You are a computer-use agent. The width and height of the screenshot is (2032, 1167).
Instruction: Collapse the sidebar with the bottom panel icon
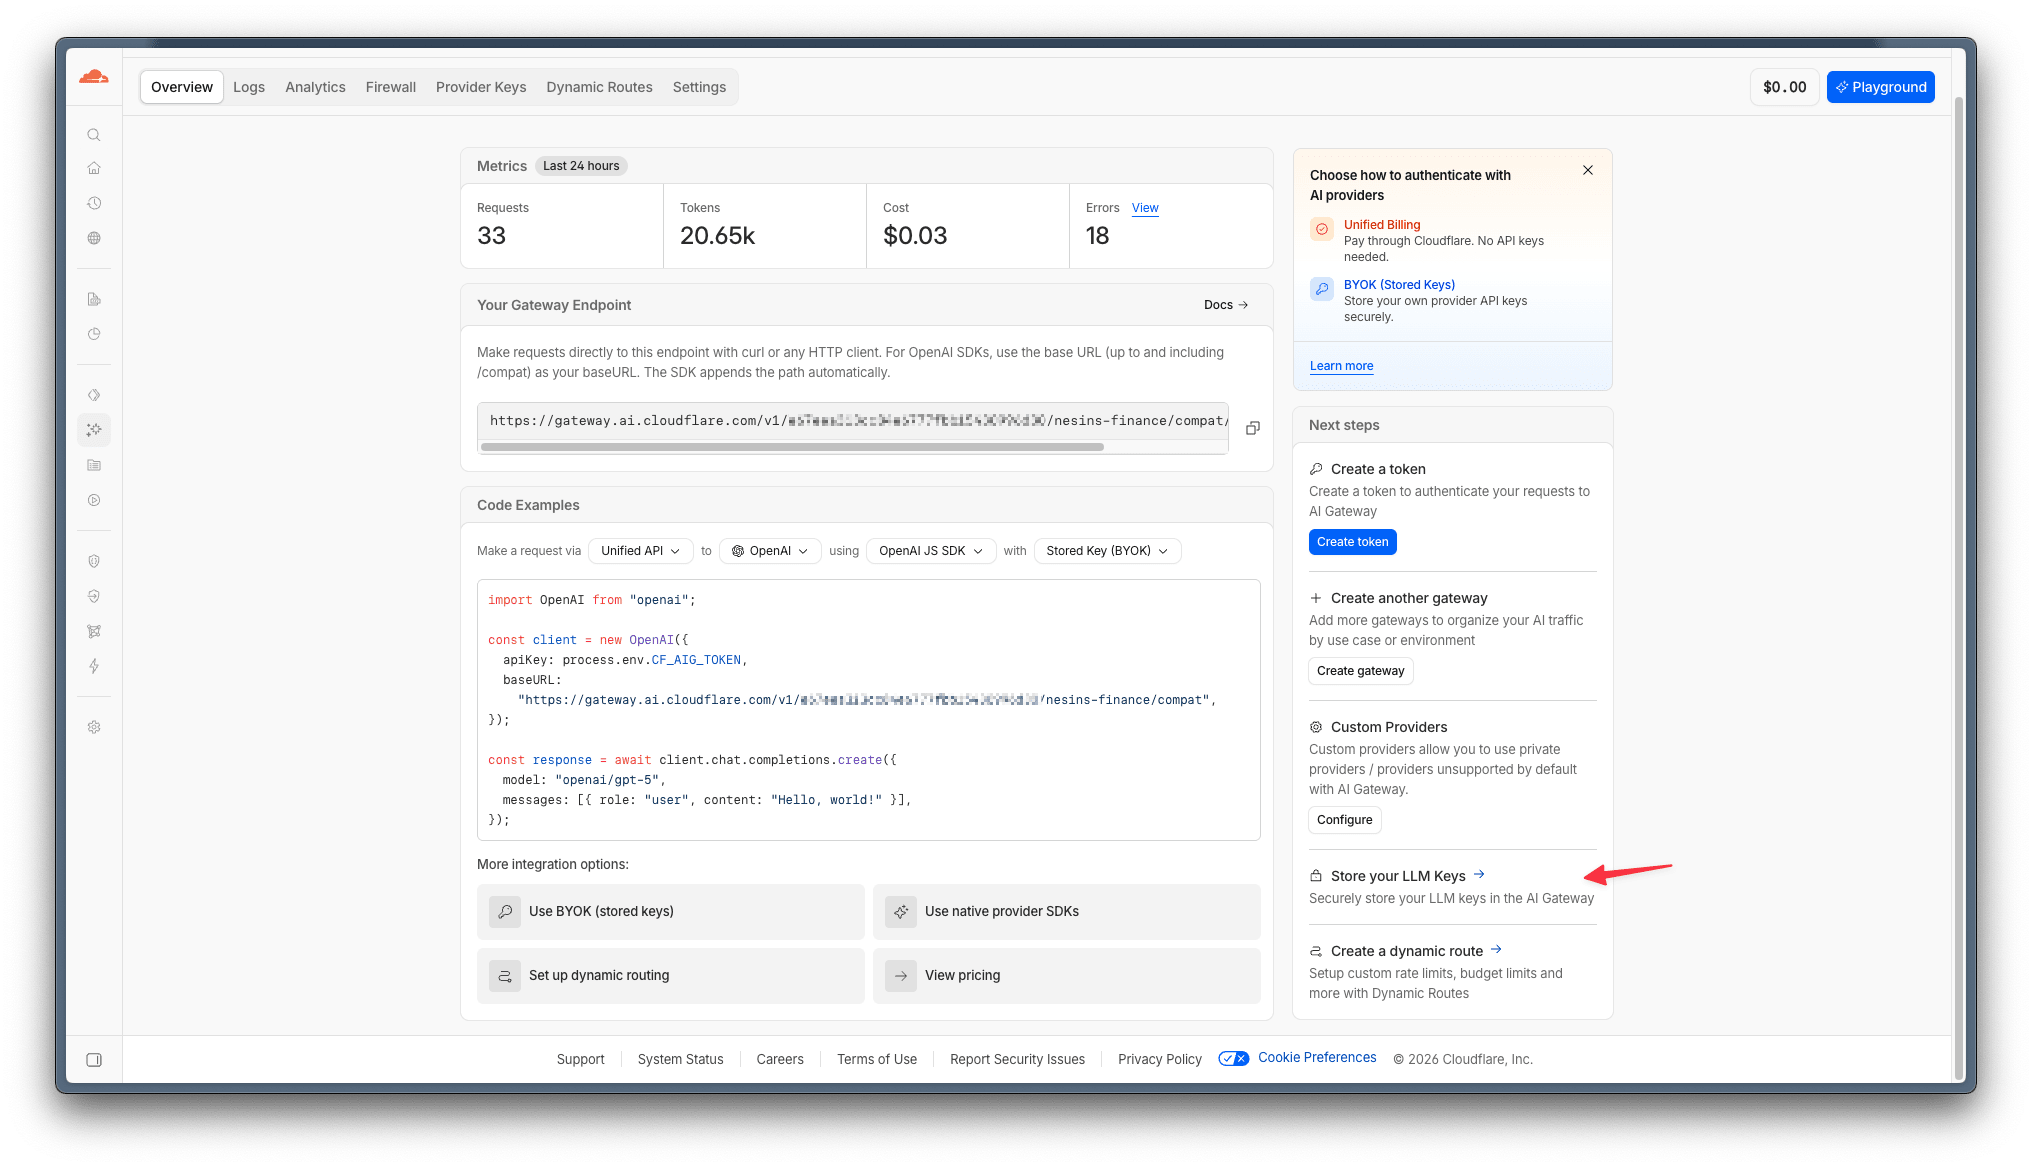pos(94,1060)
